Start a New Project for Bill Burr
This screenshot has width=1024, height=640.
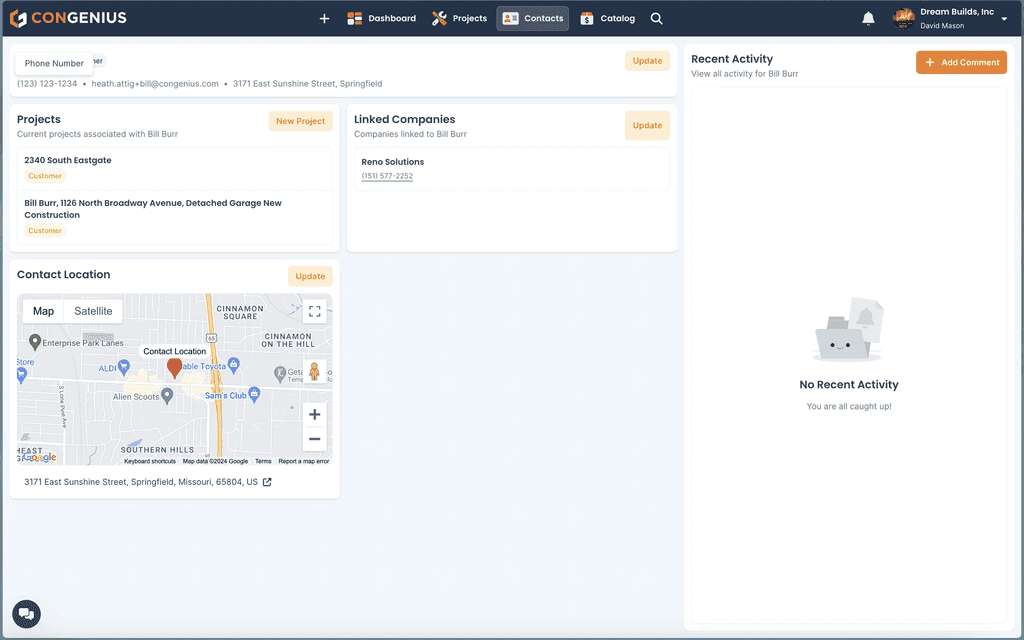[x=300, y=120]
